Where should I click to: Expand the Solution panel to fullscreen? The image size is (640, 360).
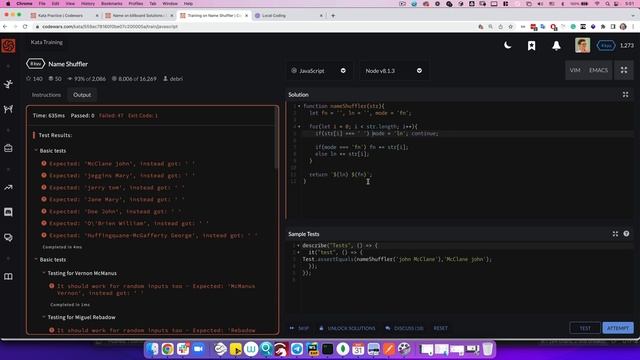point(625,95)
